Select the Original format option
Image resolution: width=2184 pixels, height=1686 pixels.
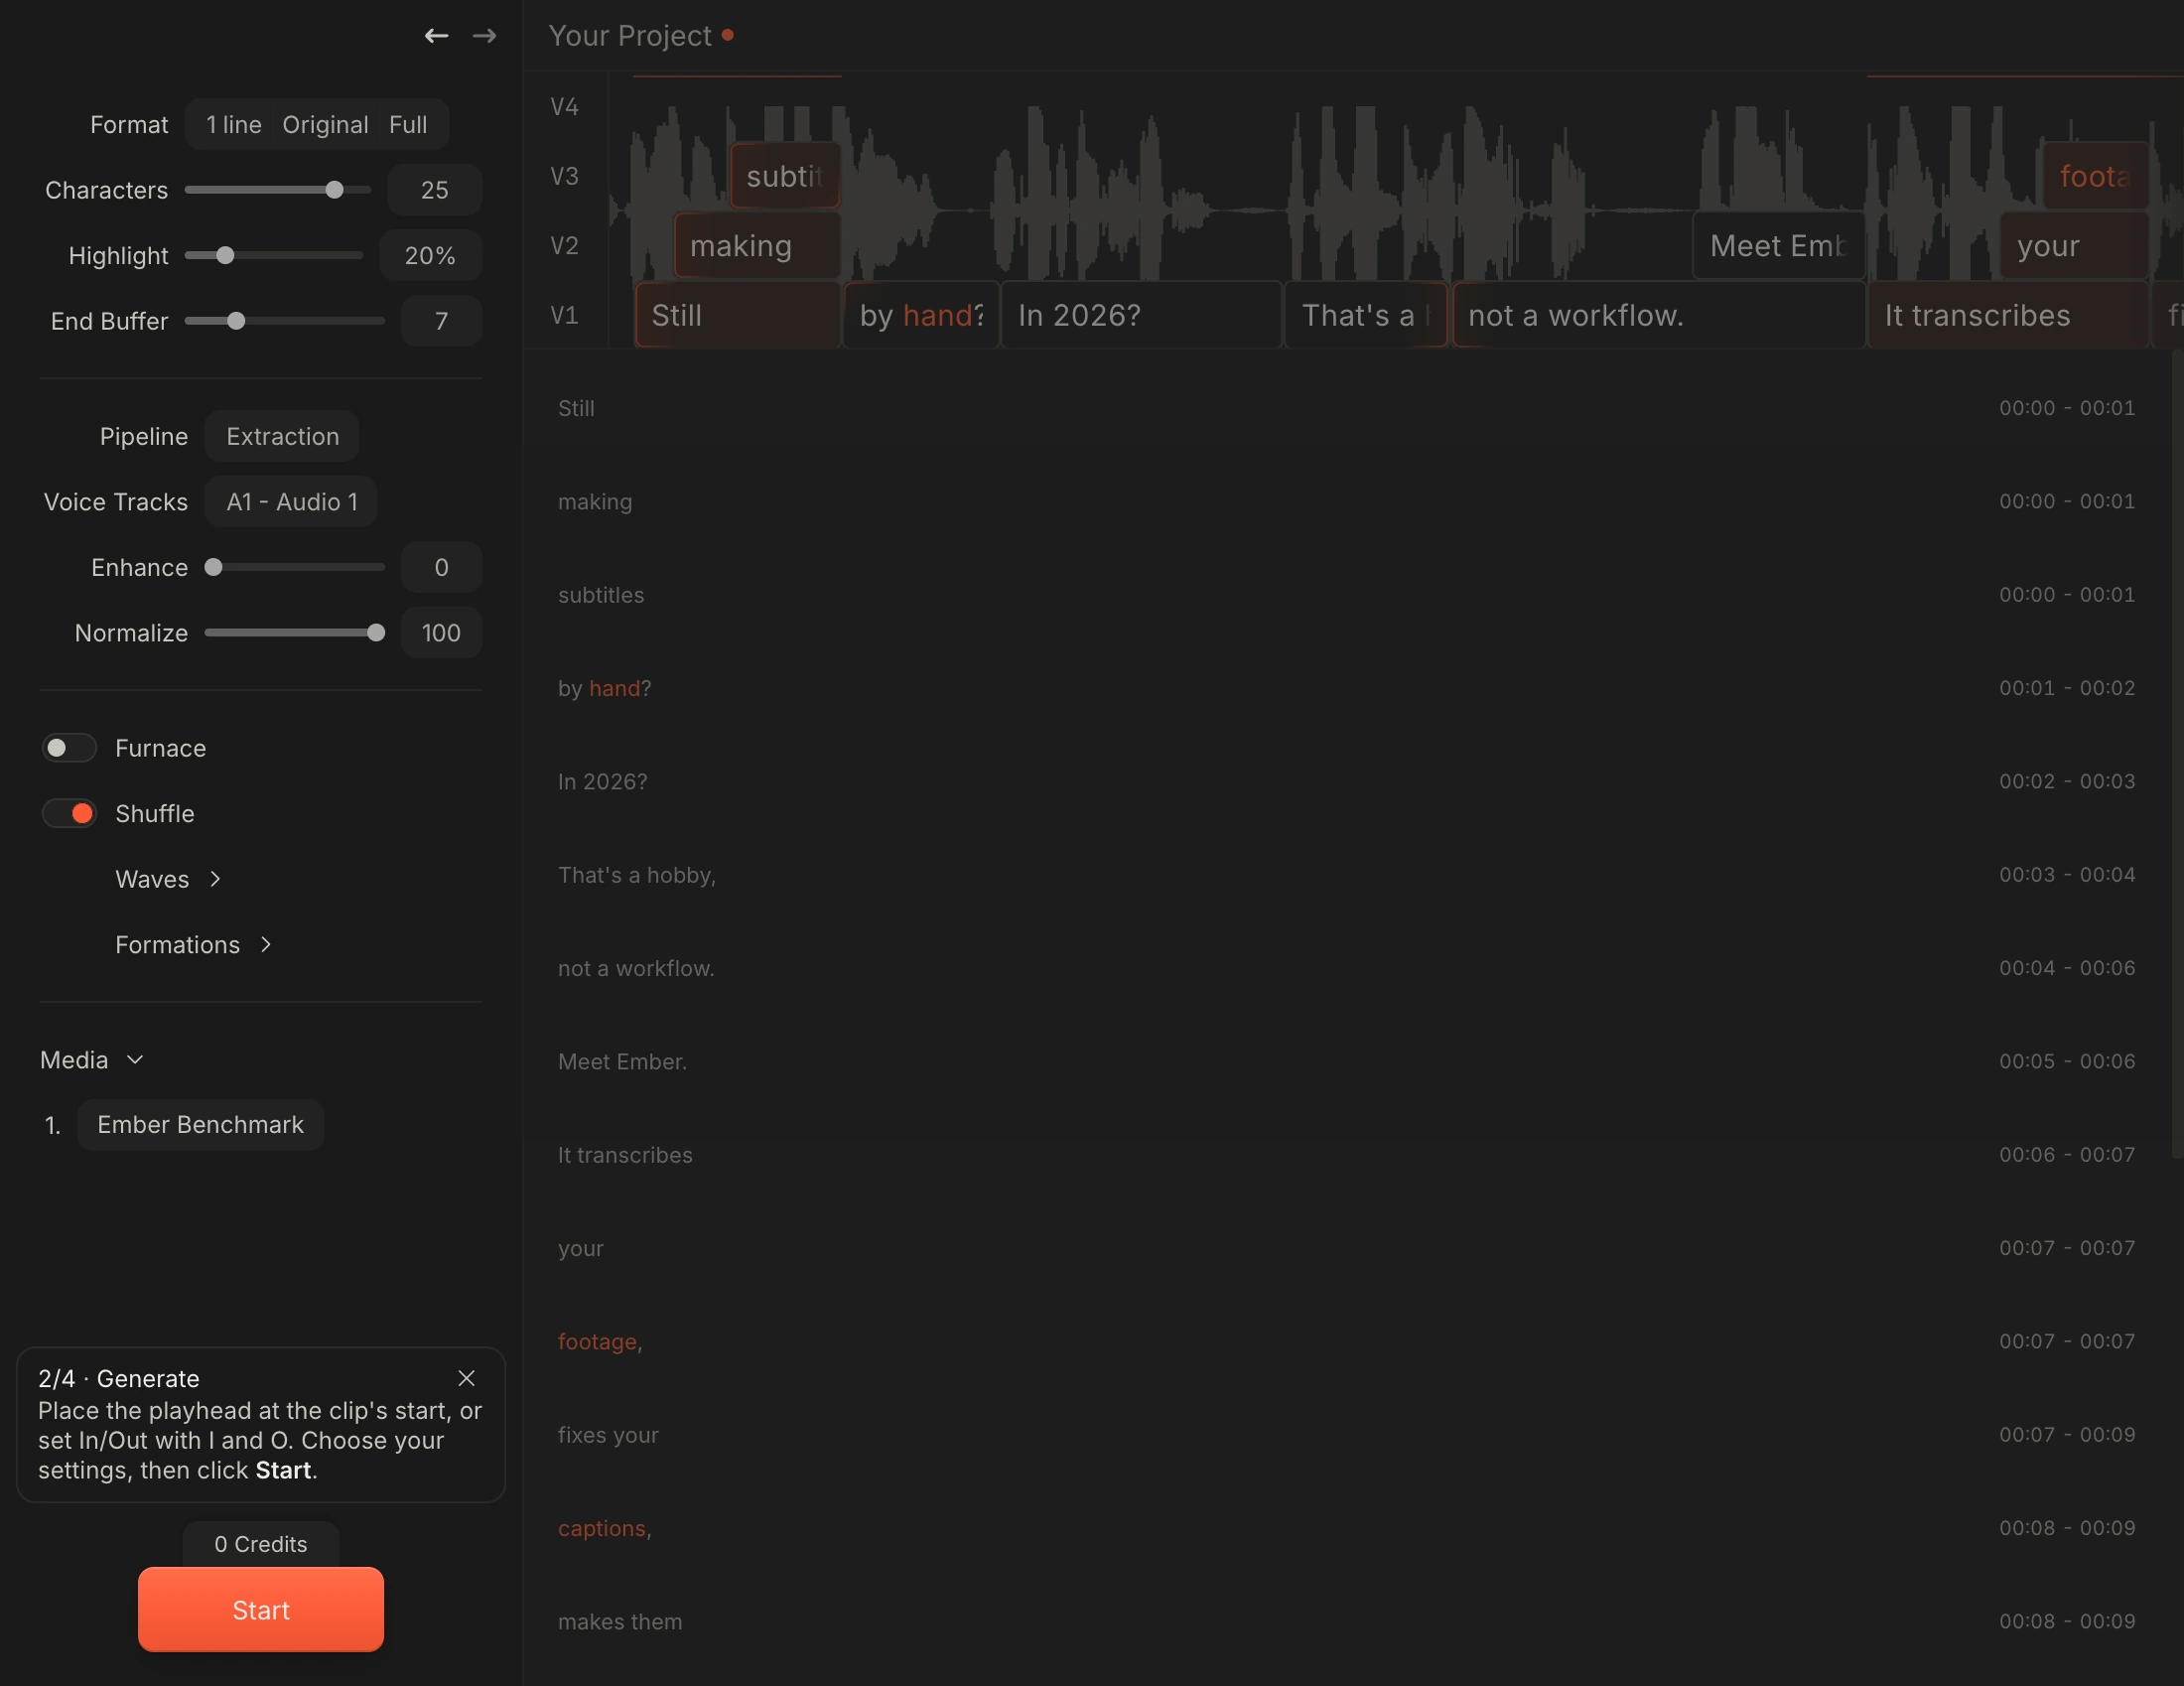point(325,125)
